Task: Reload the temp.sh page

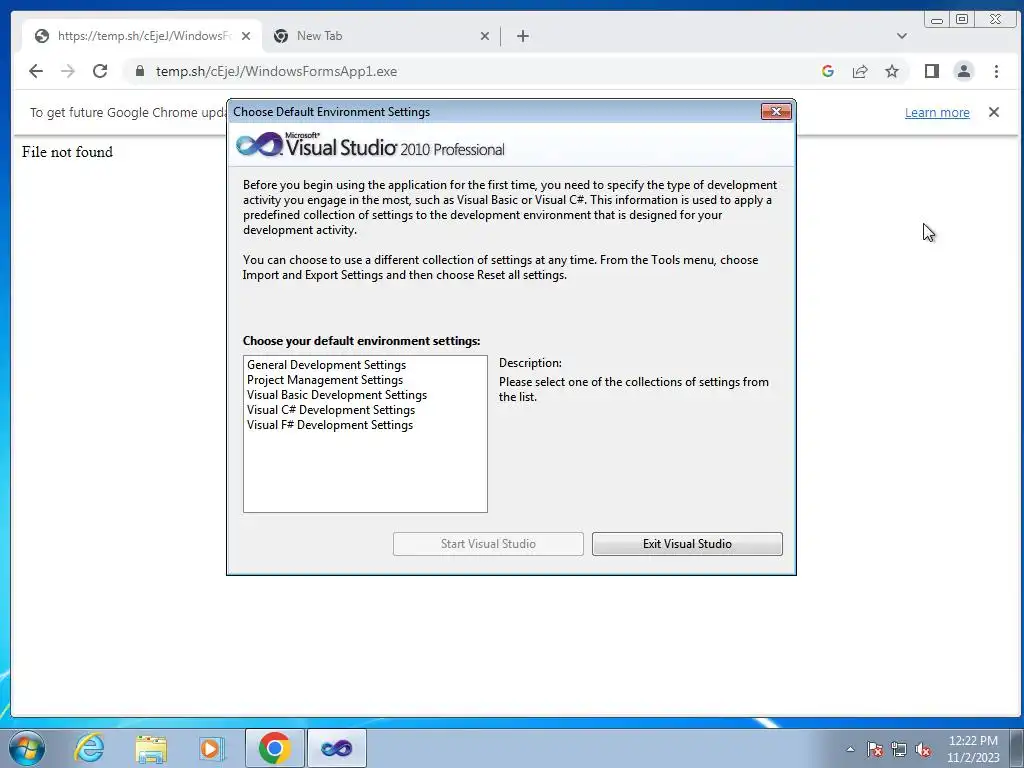Action: click(x=100, y=71)
